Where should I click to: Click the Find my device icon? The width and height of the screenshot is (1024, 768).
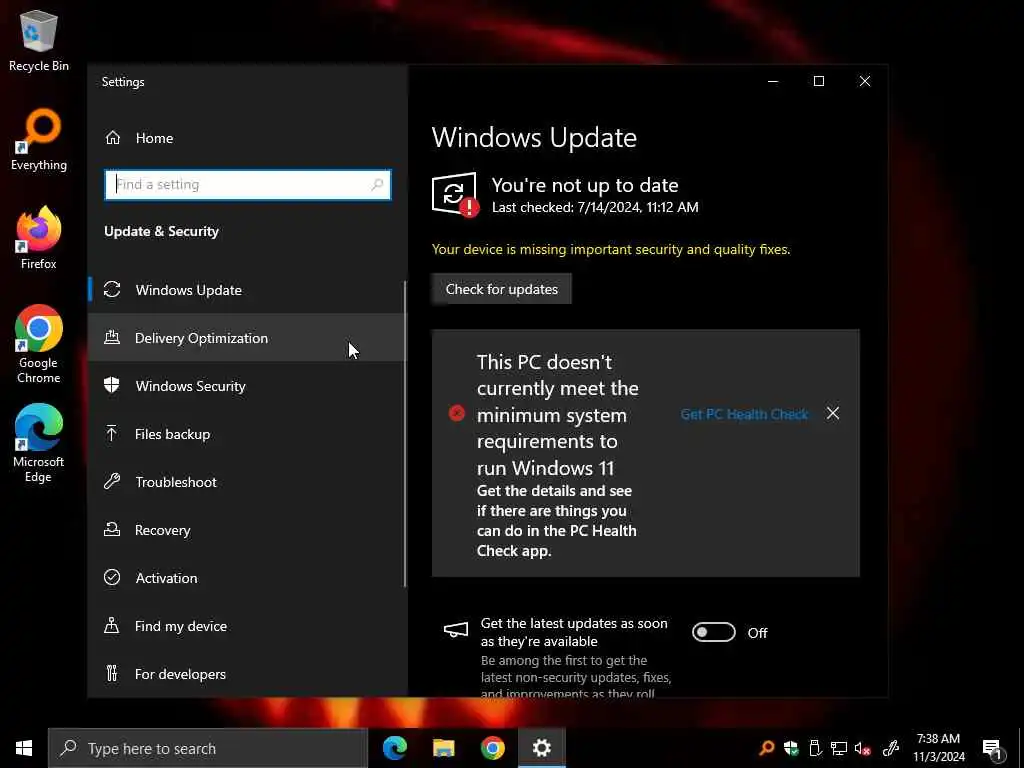[x=112, y=626]
